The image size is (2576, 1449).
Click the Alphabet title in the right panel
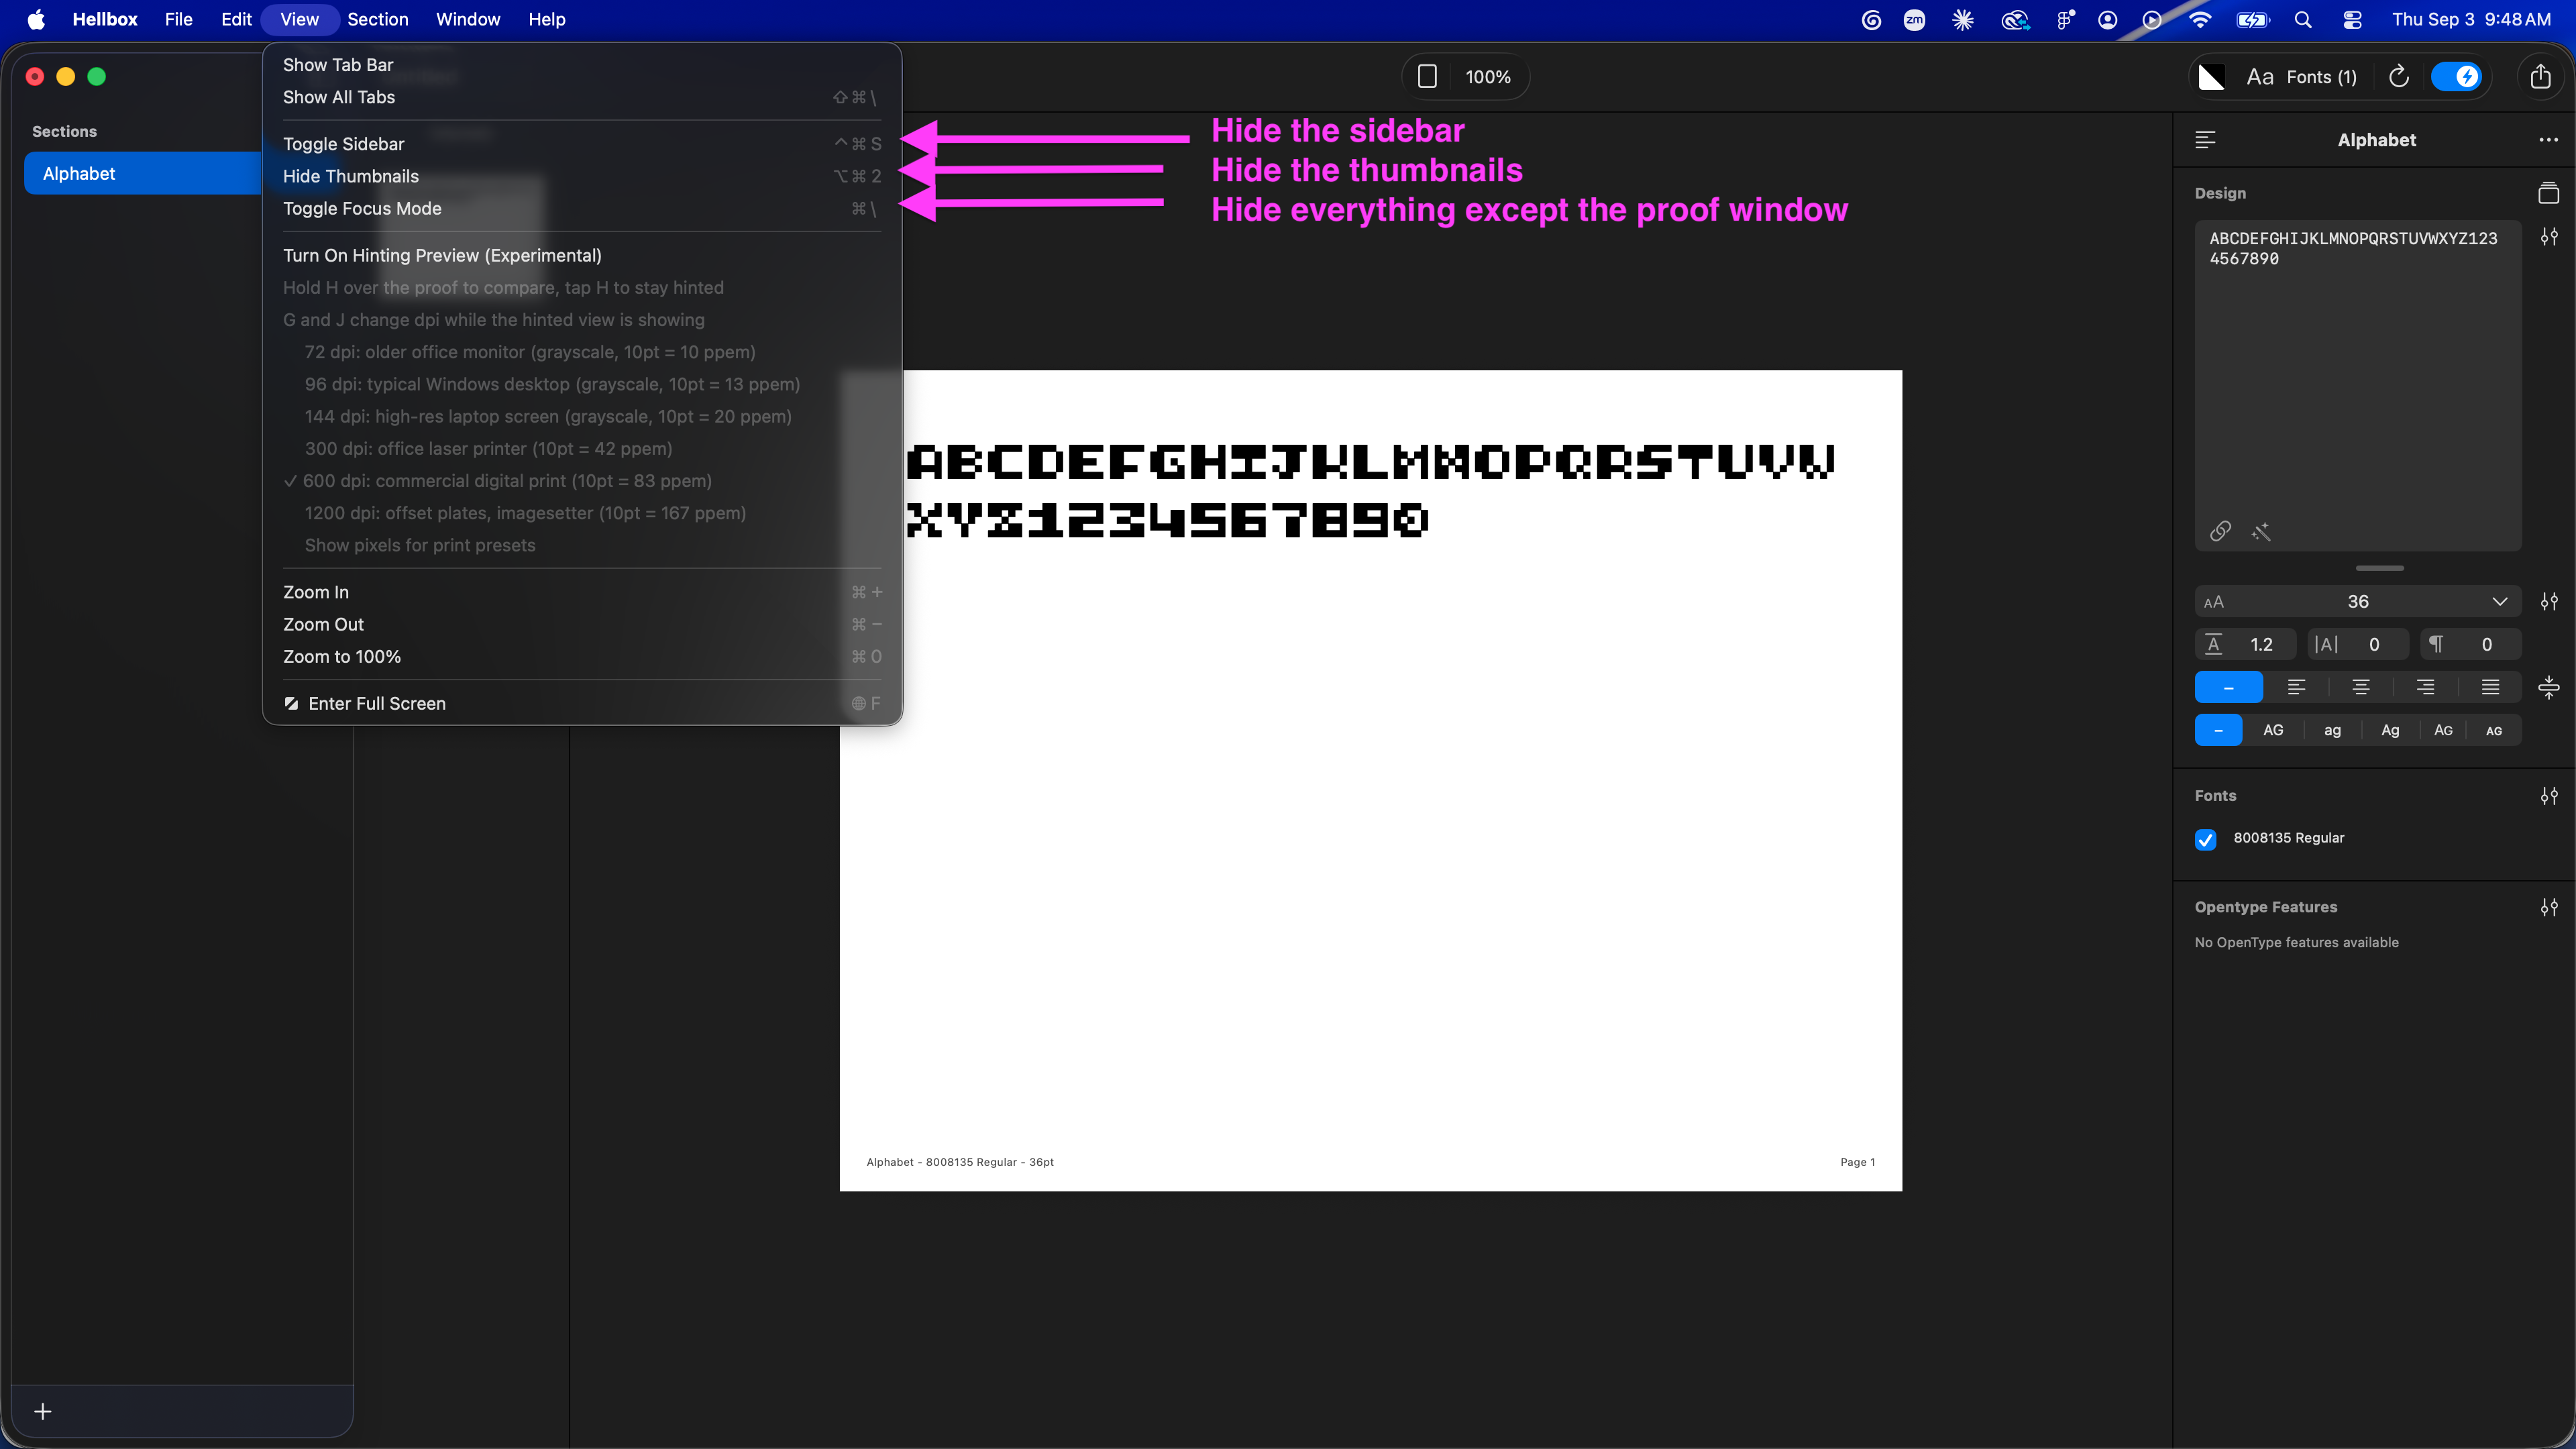point(2376,140)
